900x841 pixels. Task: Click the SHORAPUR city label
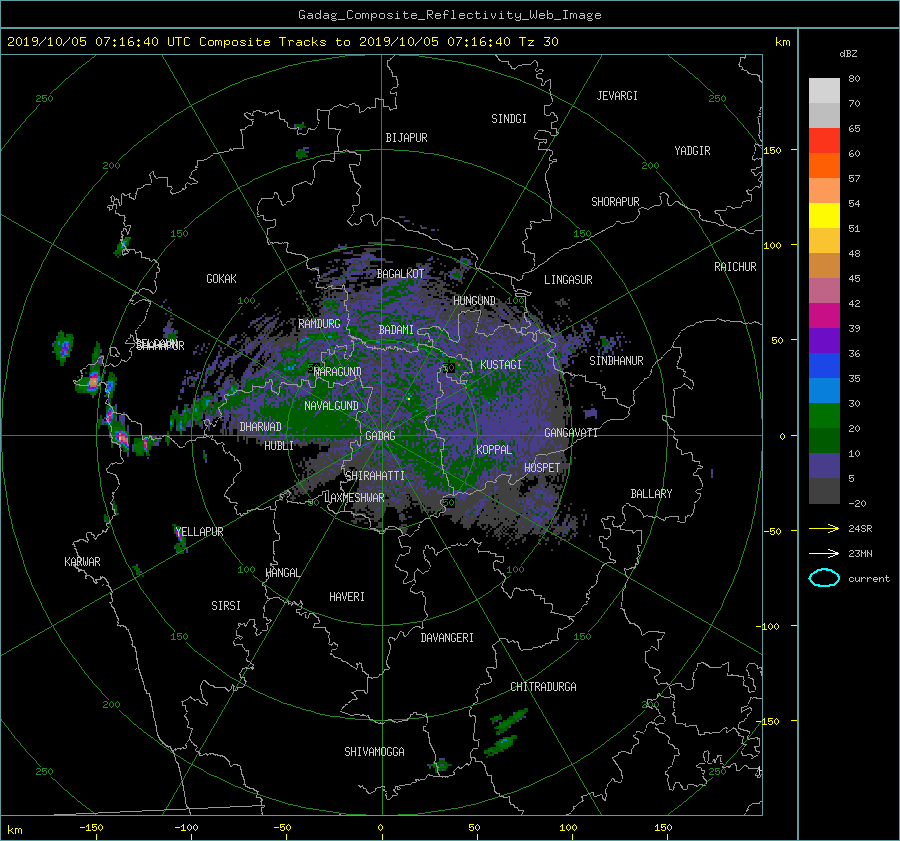[x=615, y=202]
